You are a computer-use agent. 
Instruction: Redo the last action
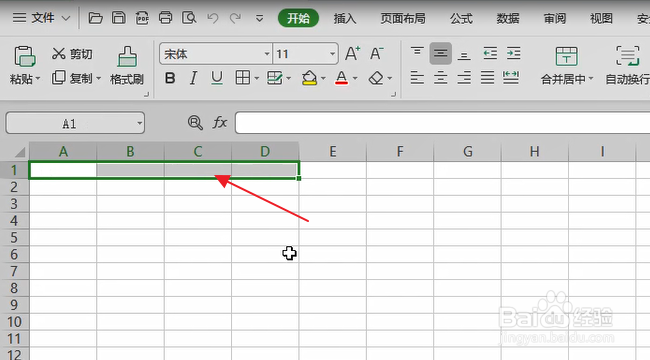pyautogui.click(x=235, y=18)
